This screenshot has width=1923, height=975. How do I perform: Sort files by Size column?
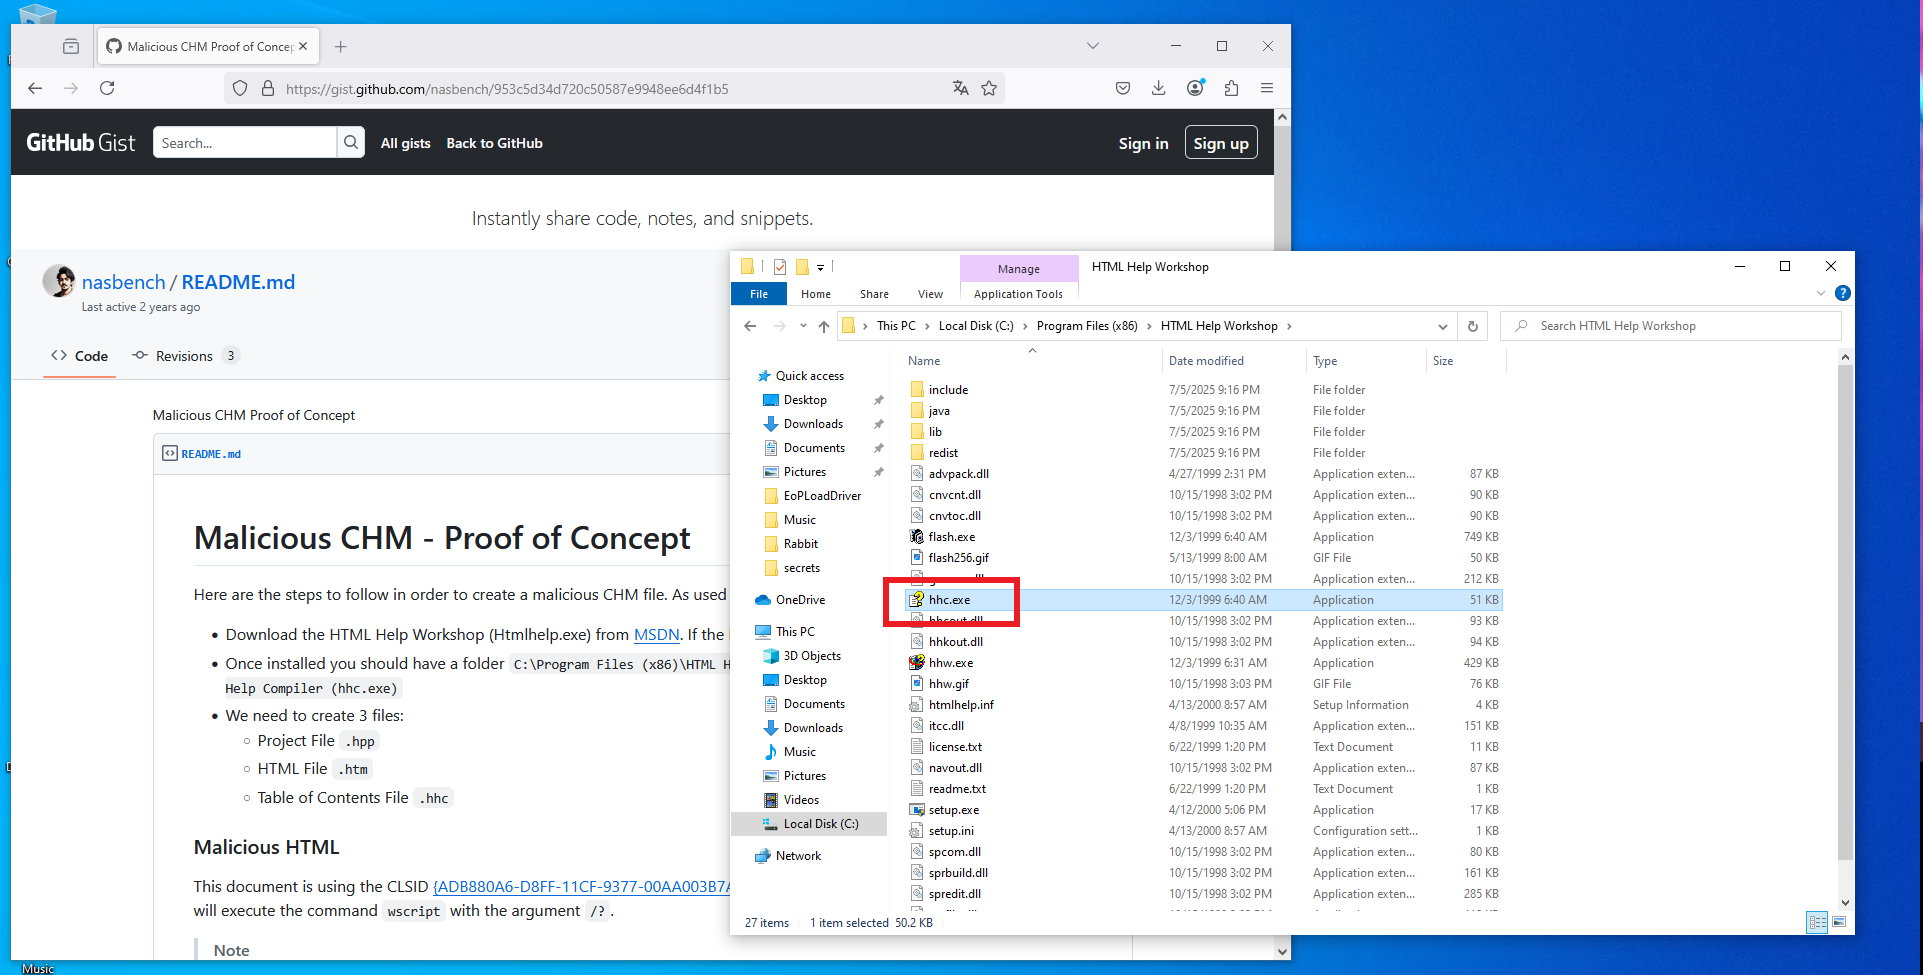[1443, 361]
